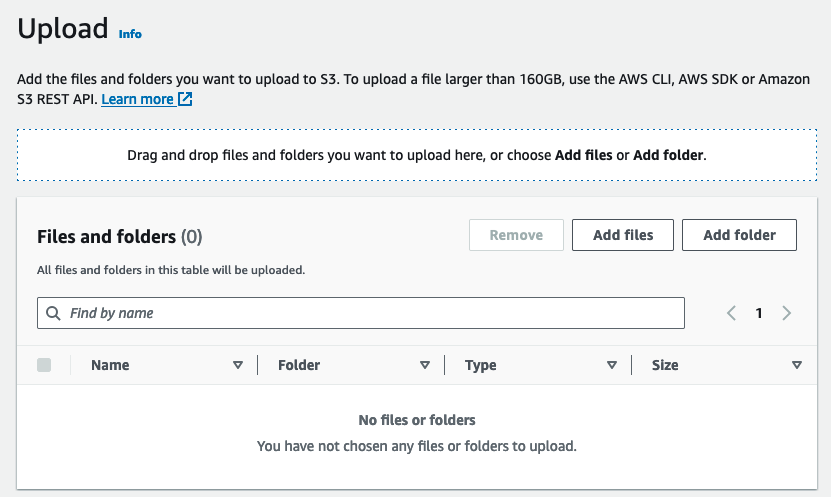This screenshot has height=497, width=831.
Task: Sort the table by the Size header
Action: coord(665,365)
